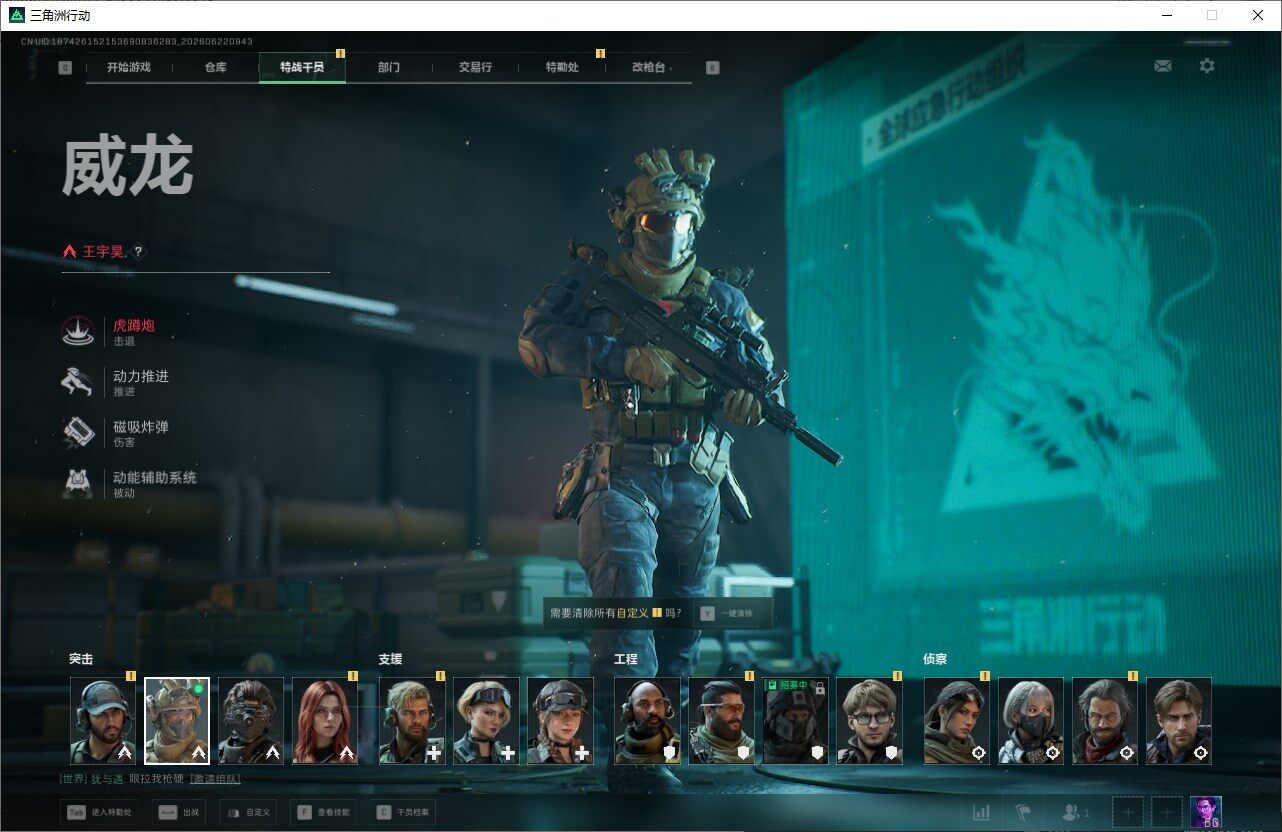Click the 出战 deploy button
The image size is (1282, 832).
coord(180,813)
